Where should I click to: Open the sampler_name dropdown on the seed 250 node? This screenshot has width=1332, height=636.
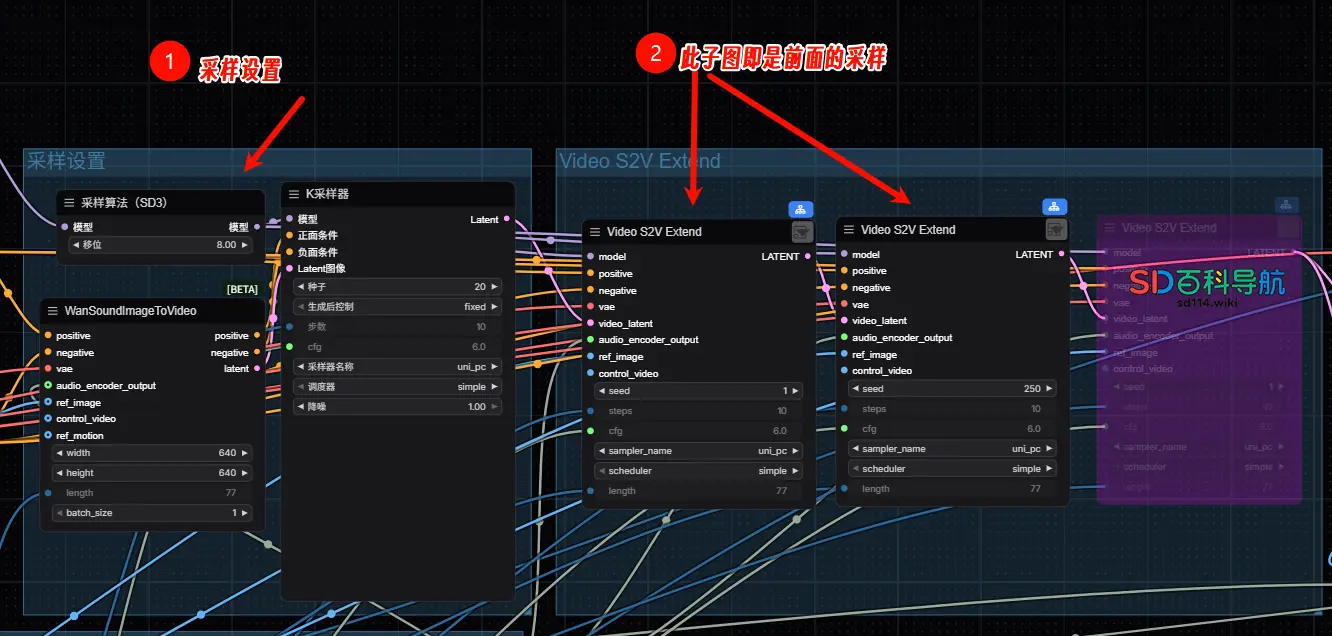952,449
